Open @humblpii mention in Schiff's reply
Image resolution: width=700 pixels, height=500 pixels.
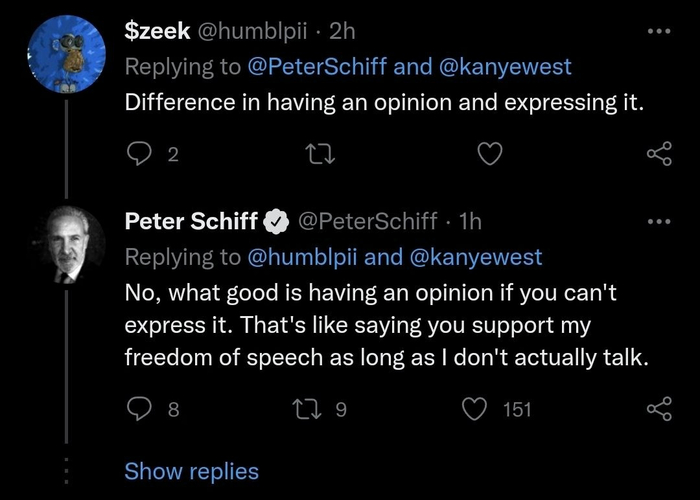click(302, 257)
